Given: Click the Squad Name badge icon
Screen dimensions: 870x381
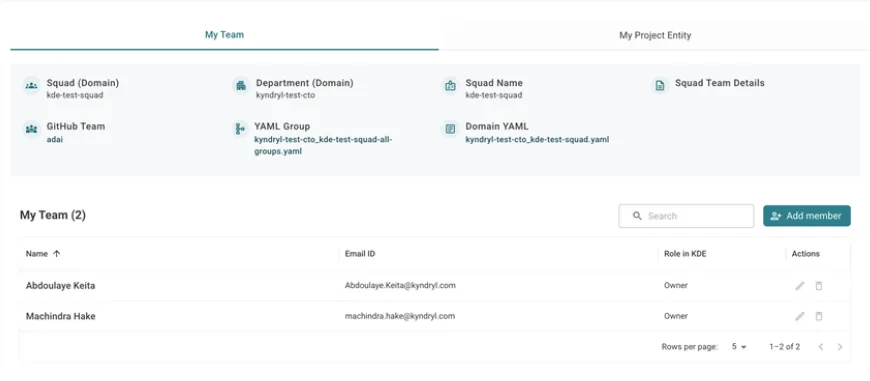Looking at the screenshot, I should (450, 85).
